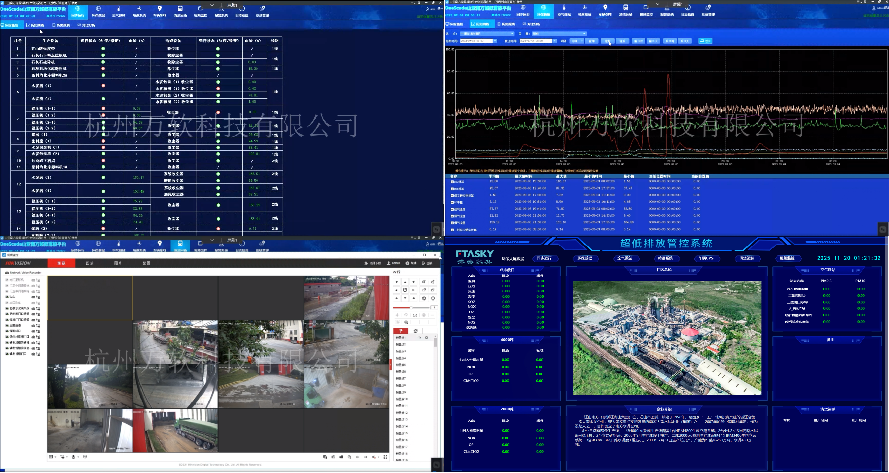The height and width of the screenshot is (473, 889).
Task: Enter fullscreen using icon below video grid
Action: point(386,457)
